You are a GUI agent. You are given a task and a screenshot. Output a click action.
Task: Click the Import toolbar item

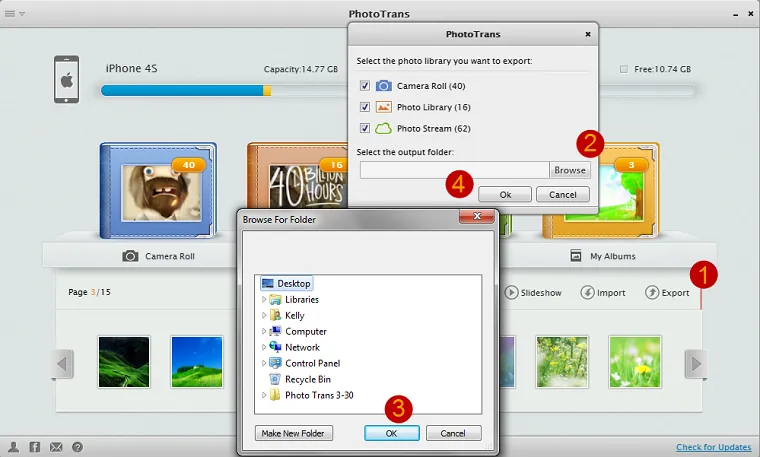coord(603,293)
